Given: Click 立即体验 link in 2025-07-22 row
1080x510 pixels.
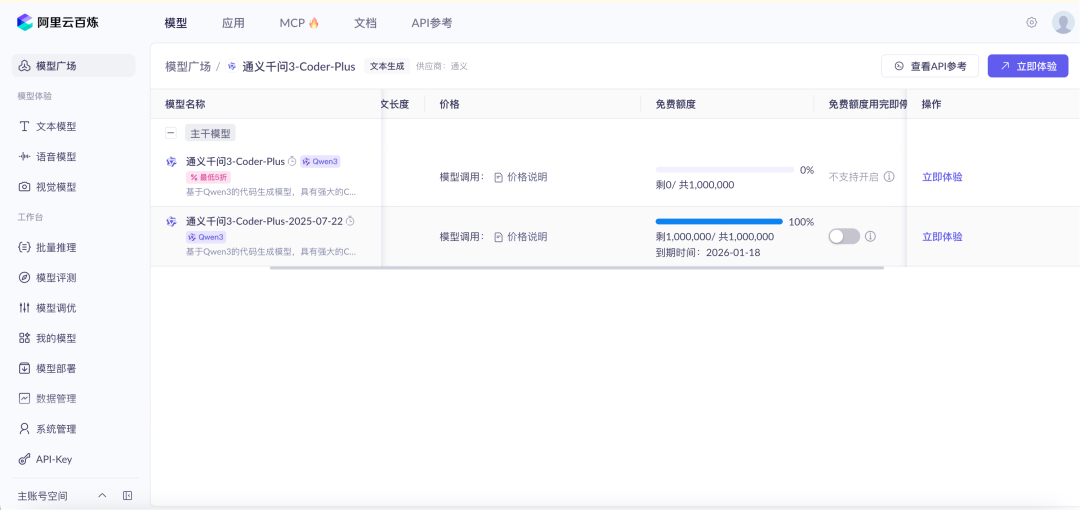Looking at the screenshot, I should [x=942, y=236].
